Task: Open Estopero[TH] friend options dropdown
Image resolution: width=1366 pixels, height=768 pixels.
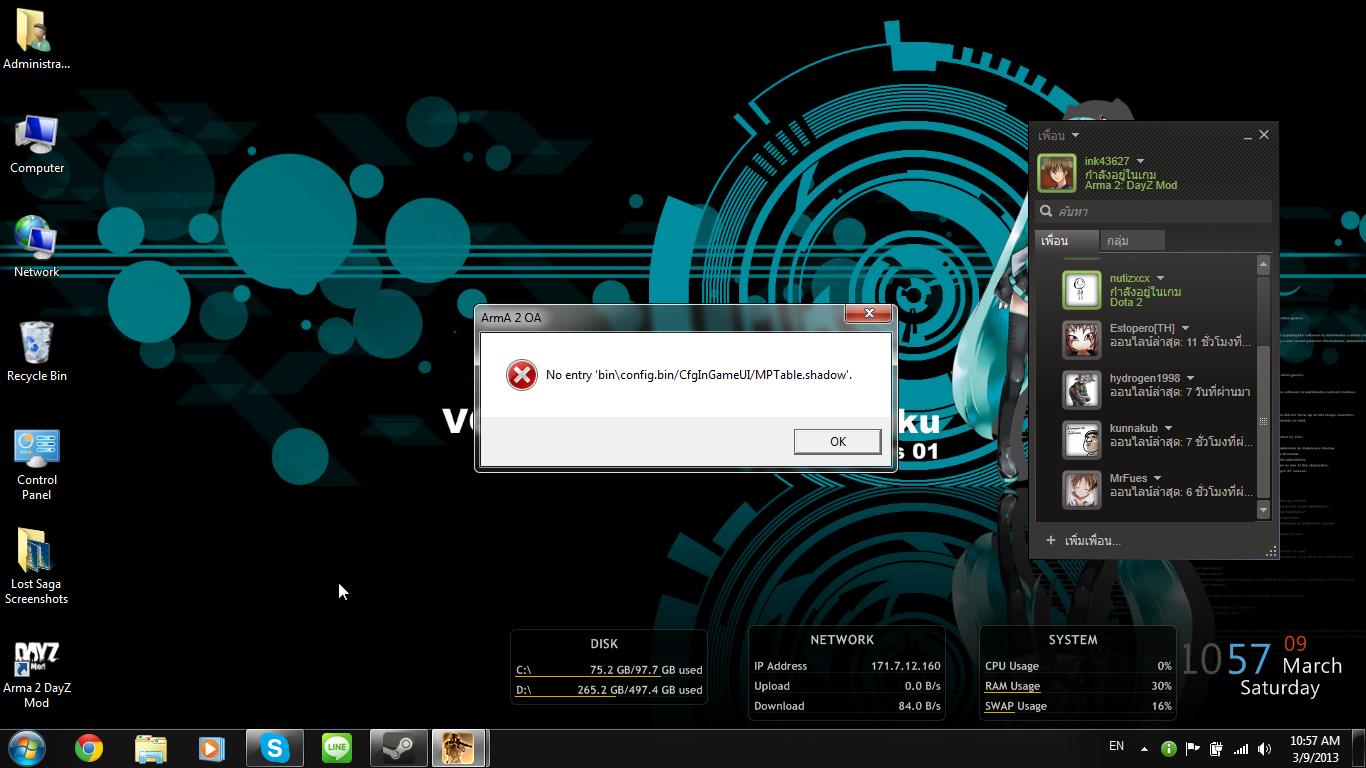Action: click(x=1185, y=328)
